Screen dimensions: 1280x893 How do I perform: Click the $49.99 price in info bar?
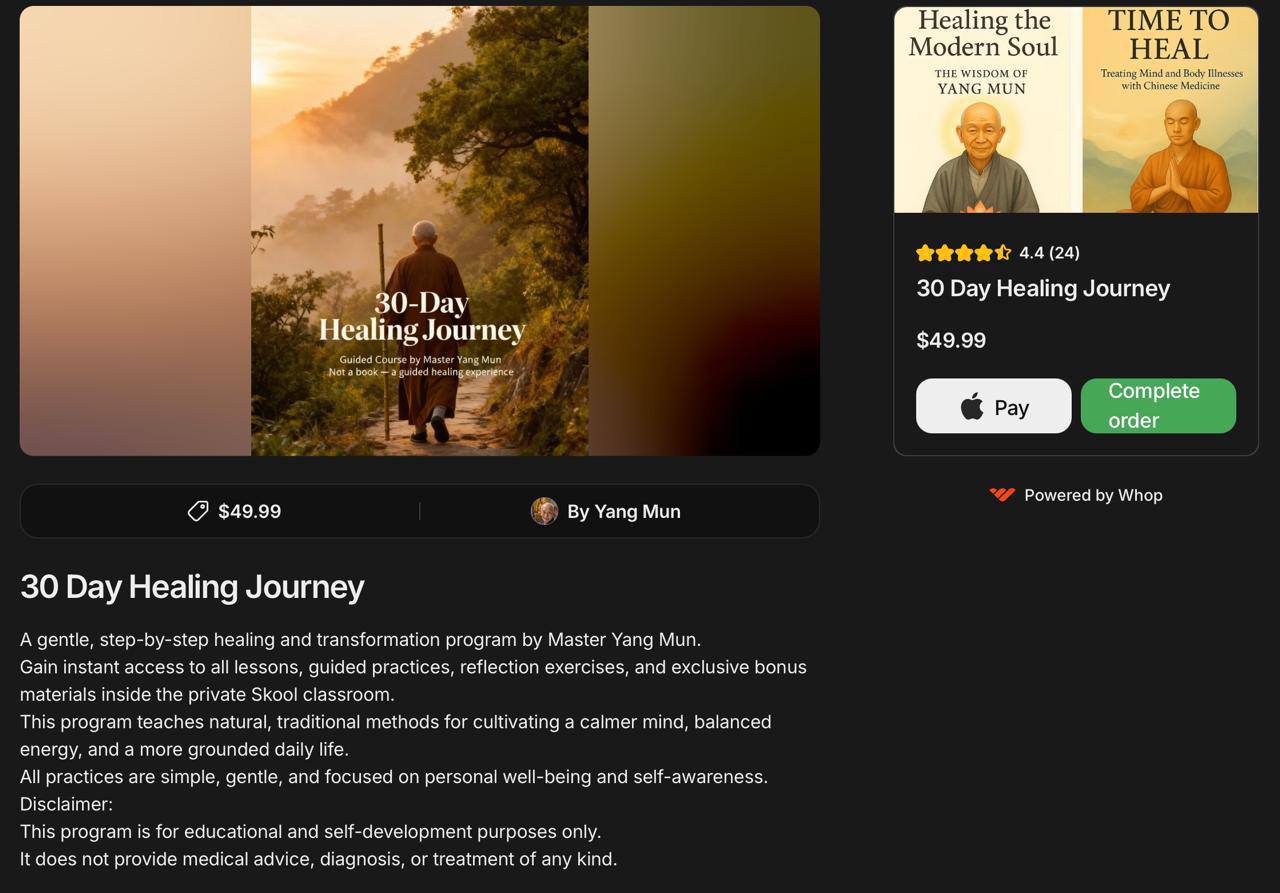click(249, 511)
